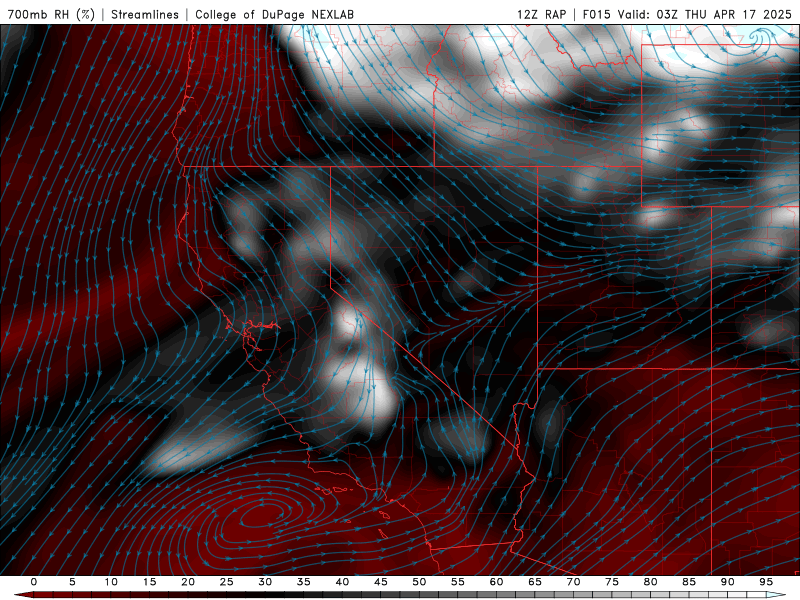This screenshot has width=800, height=600.
Task: Click the 70 label on the legend
Action: click(573, 582)
